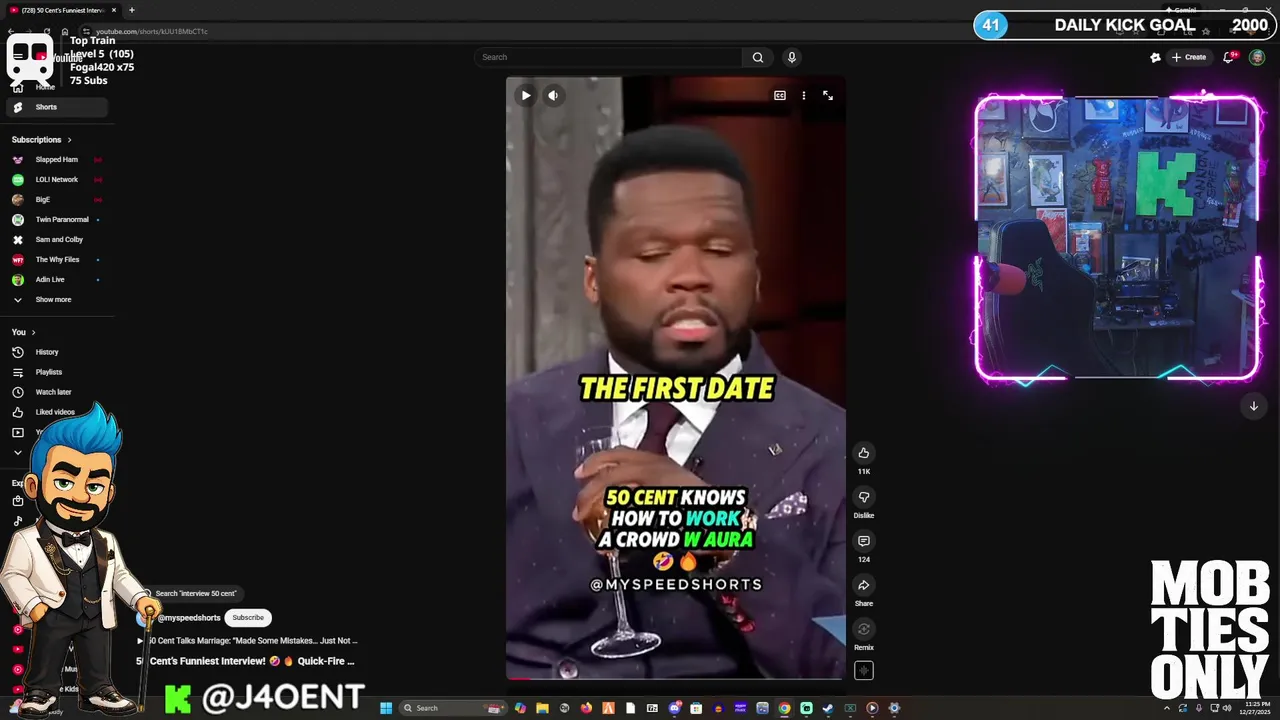Switch to Chrome in taskbar
The height and width of the screenshot is (720, 1280).
[x=784, y=708]
